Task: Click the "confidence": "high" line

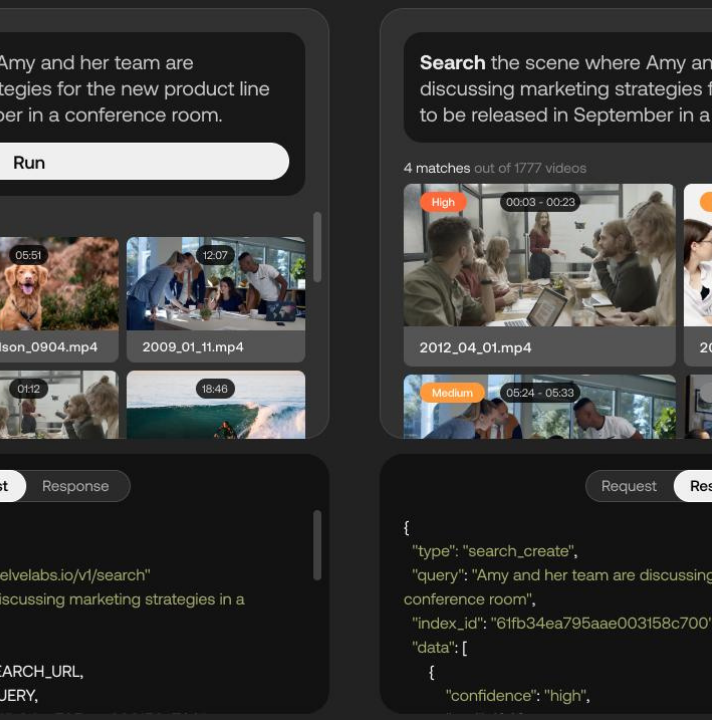Action: (x=518, y=696)
